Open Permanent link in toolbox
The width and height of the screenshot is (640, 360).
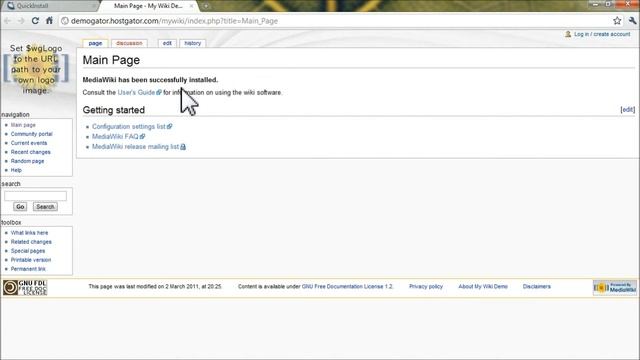pyautogui.click(x=28, y=269)
